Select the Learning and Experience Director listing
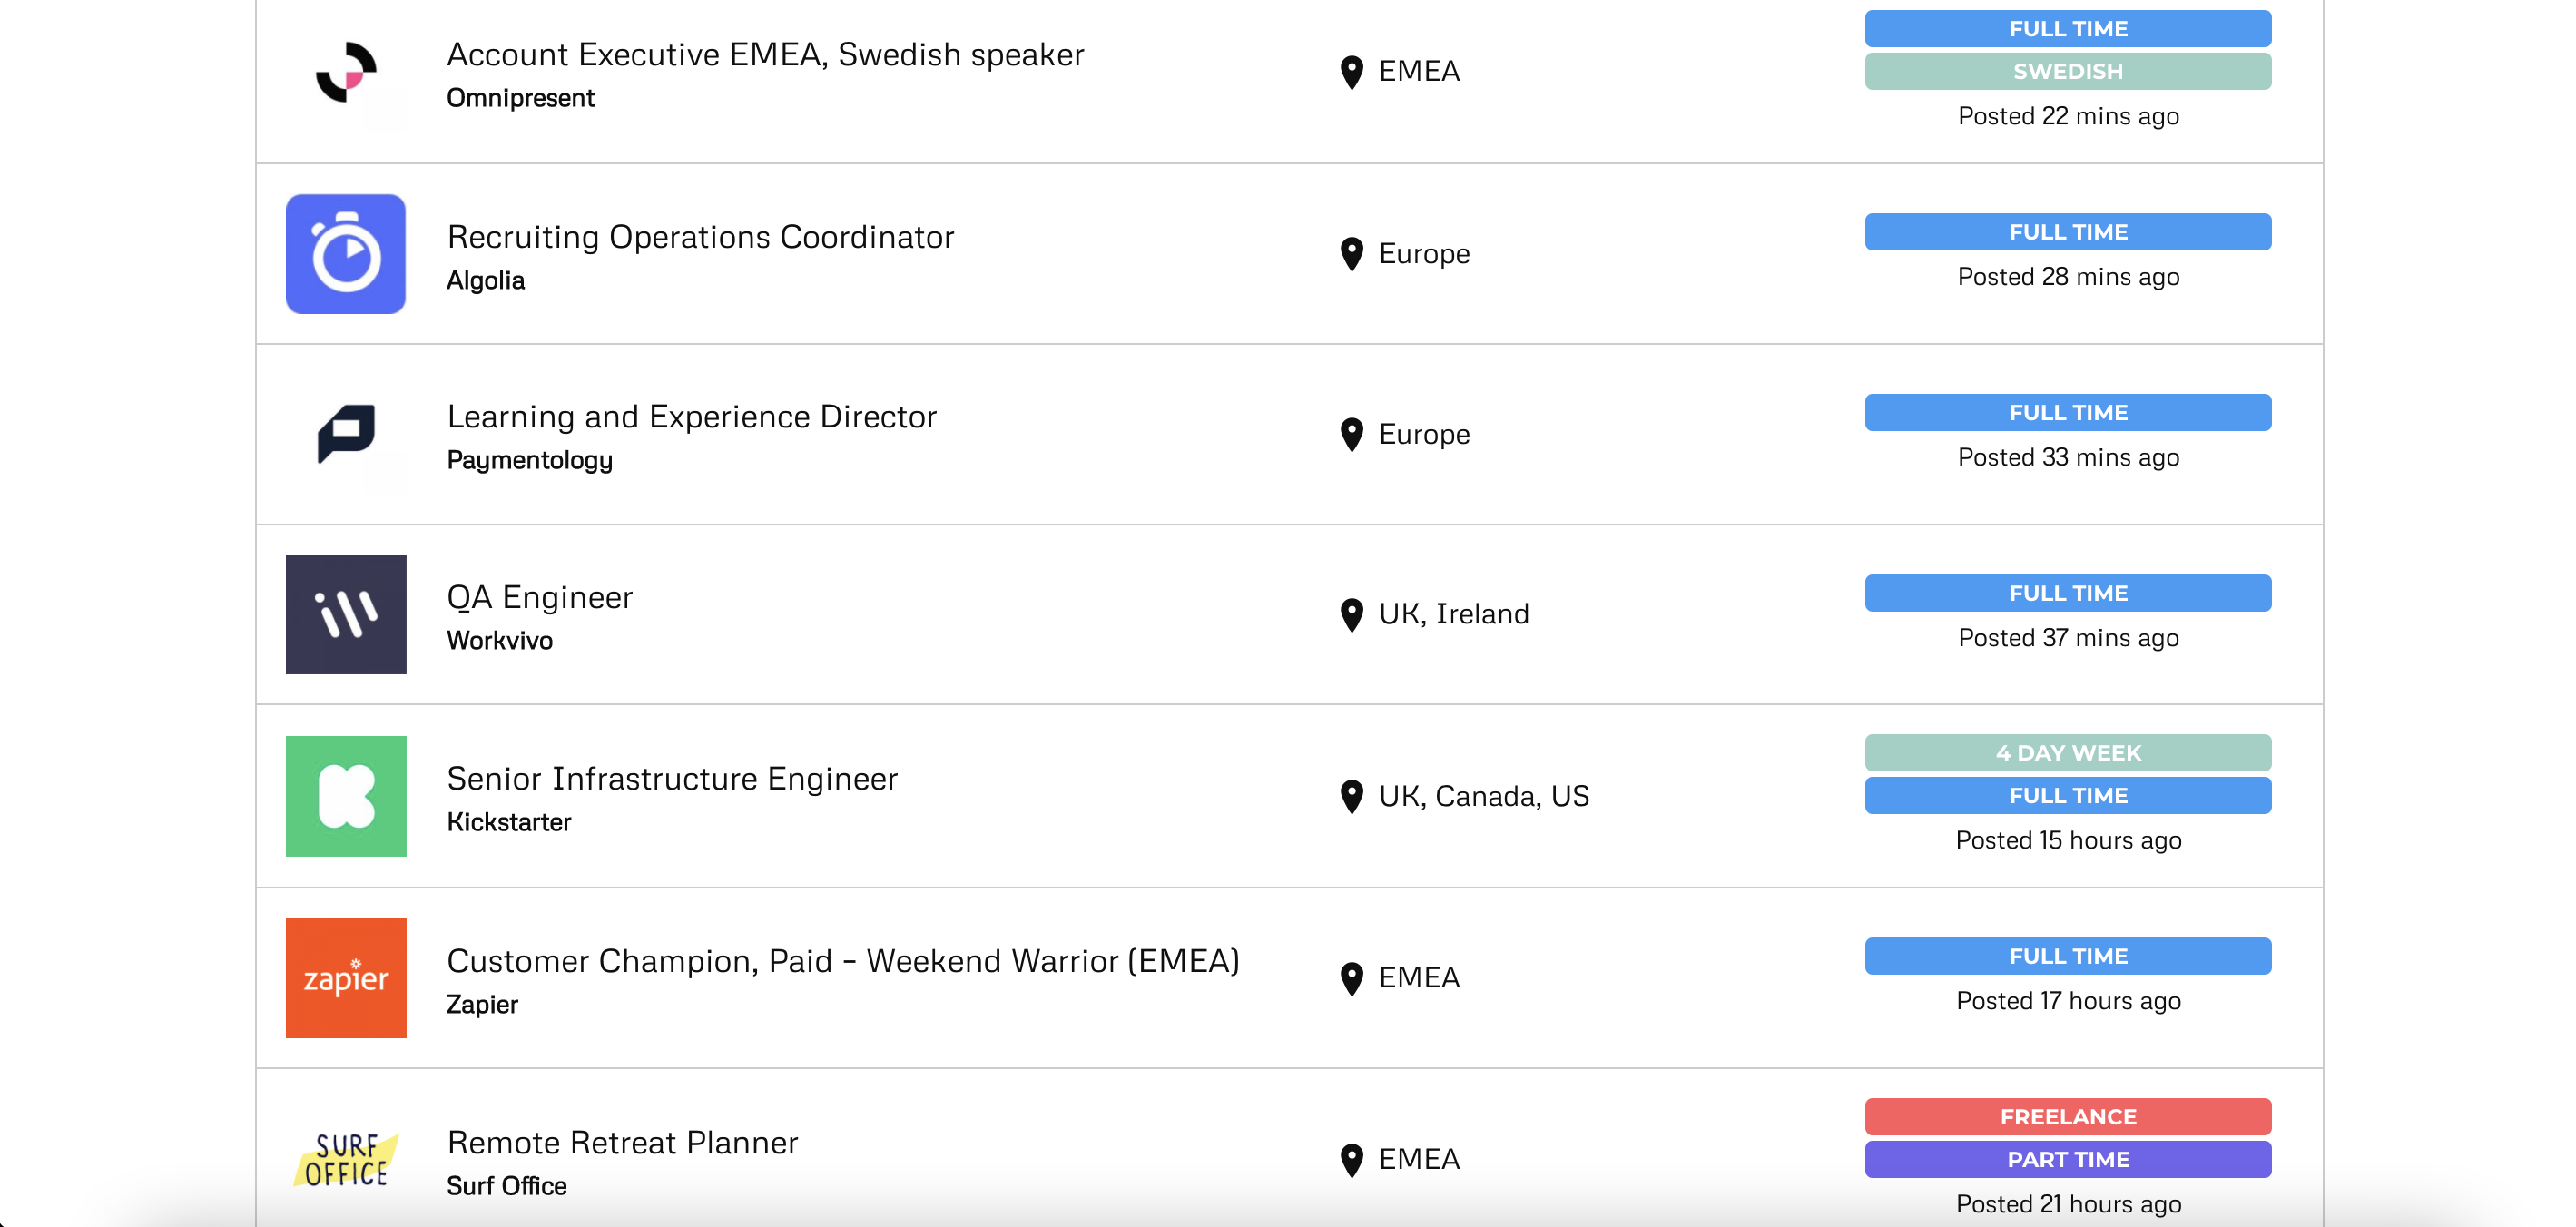Image resolution: width=2576 pixels, height=1227 pixels. (692, 416)
